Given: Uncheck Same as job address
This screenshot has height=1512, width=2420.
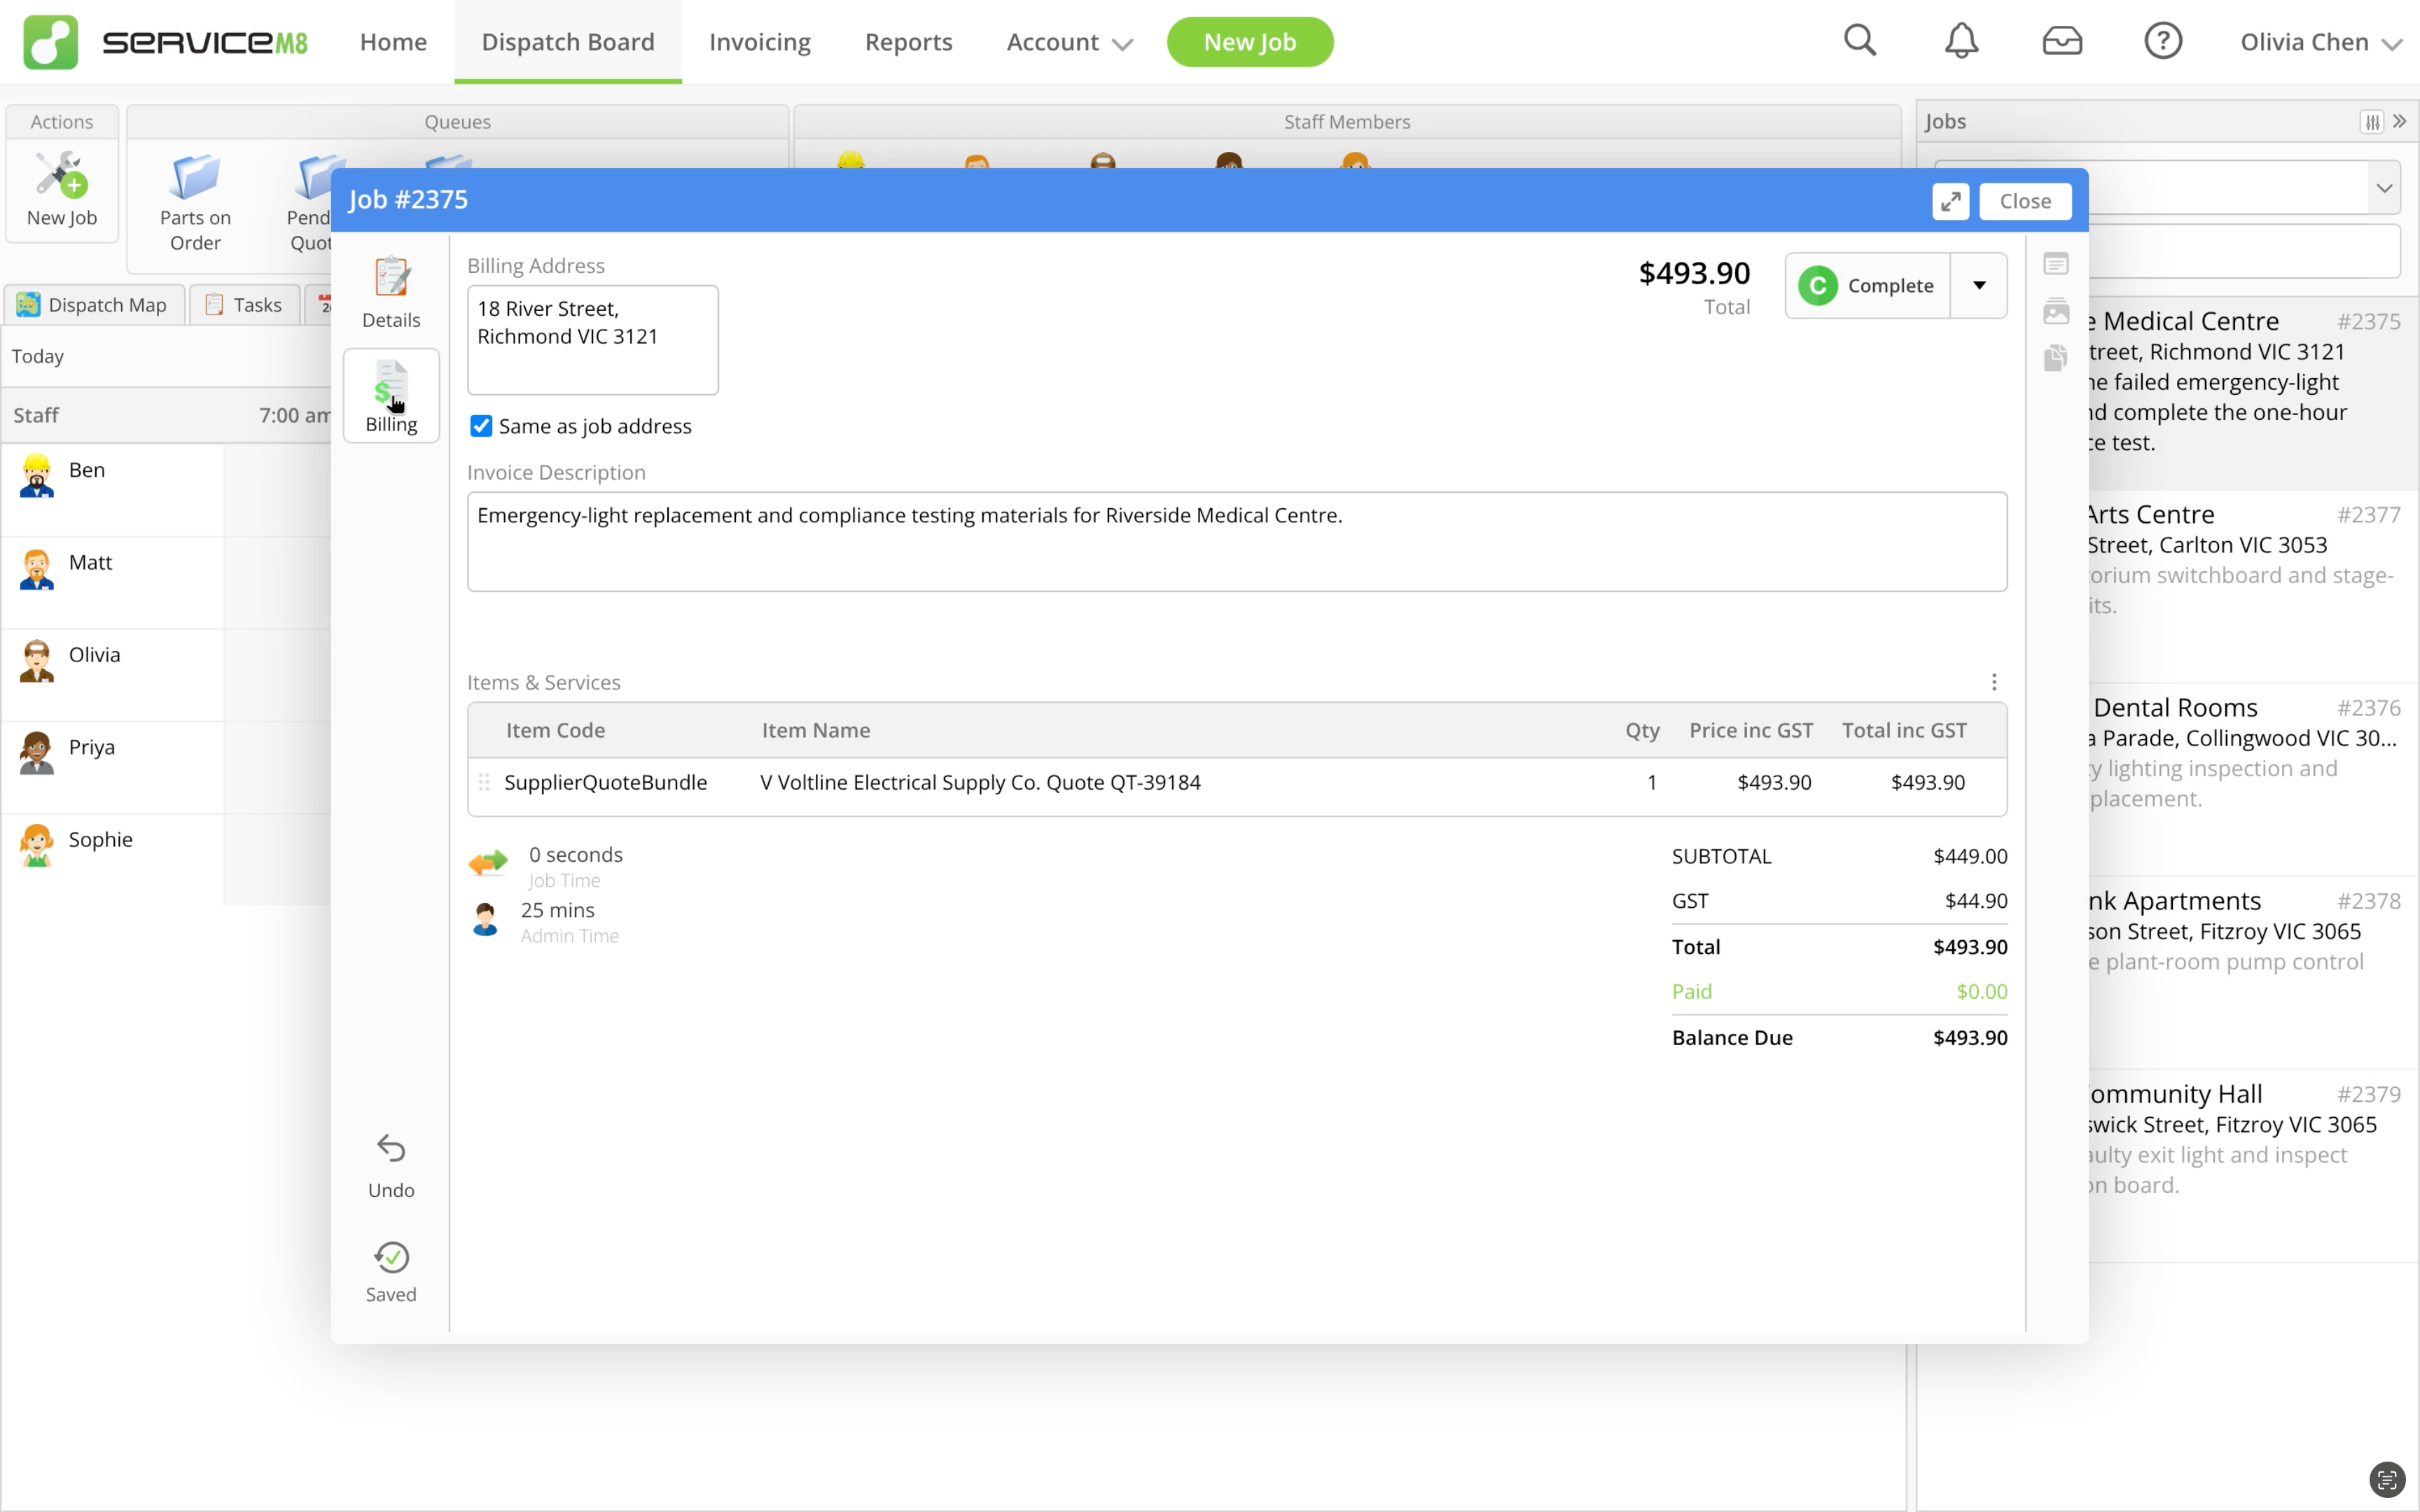Looking at the screenshot, I should pyautogui.click(x=481, y=426).
